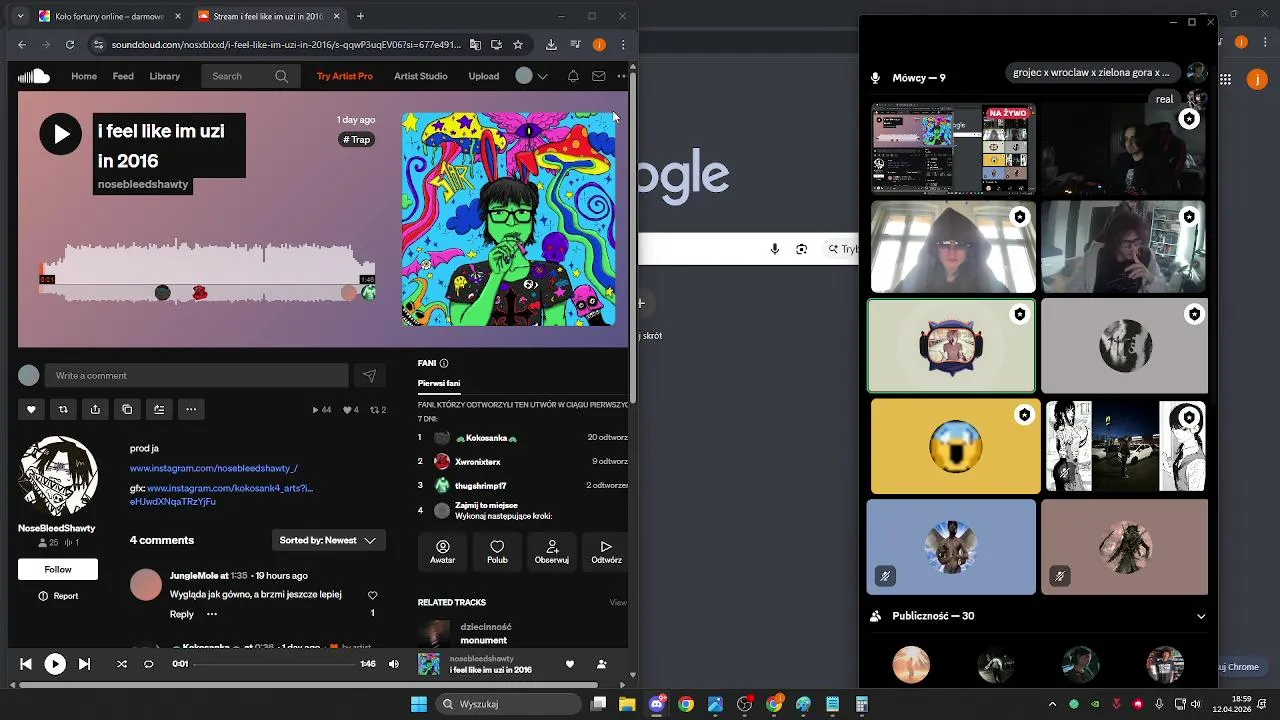Reload the SoundCloud page
This screenshot has height=720, width=1280.
70,44
